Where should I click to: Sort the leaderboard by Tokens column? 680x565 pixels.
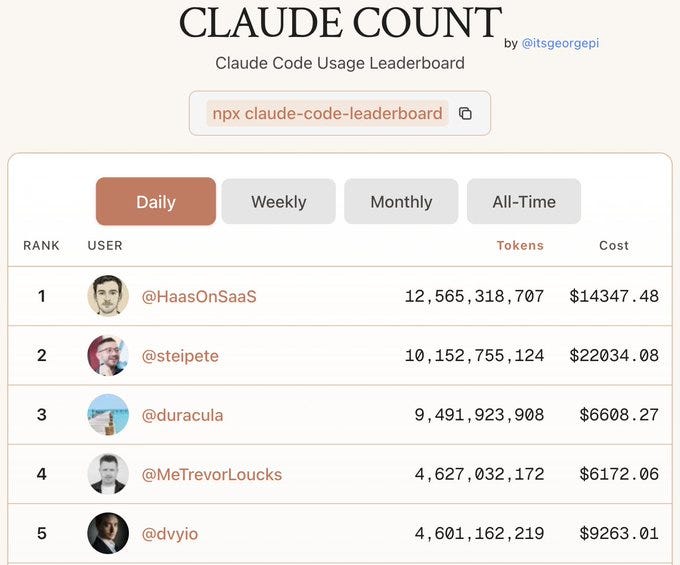[520, 245]
